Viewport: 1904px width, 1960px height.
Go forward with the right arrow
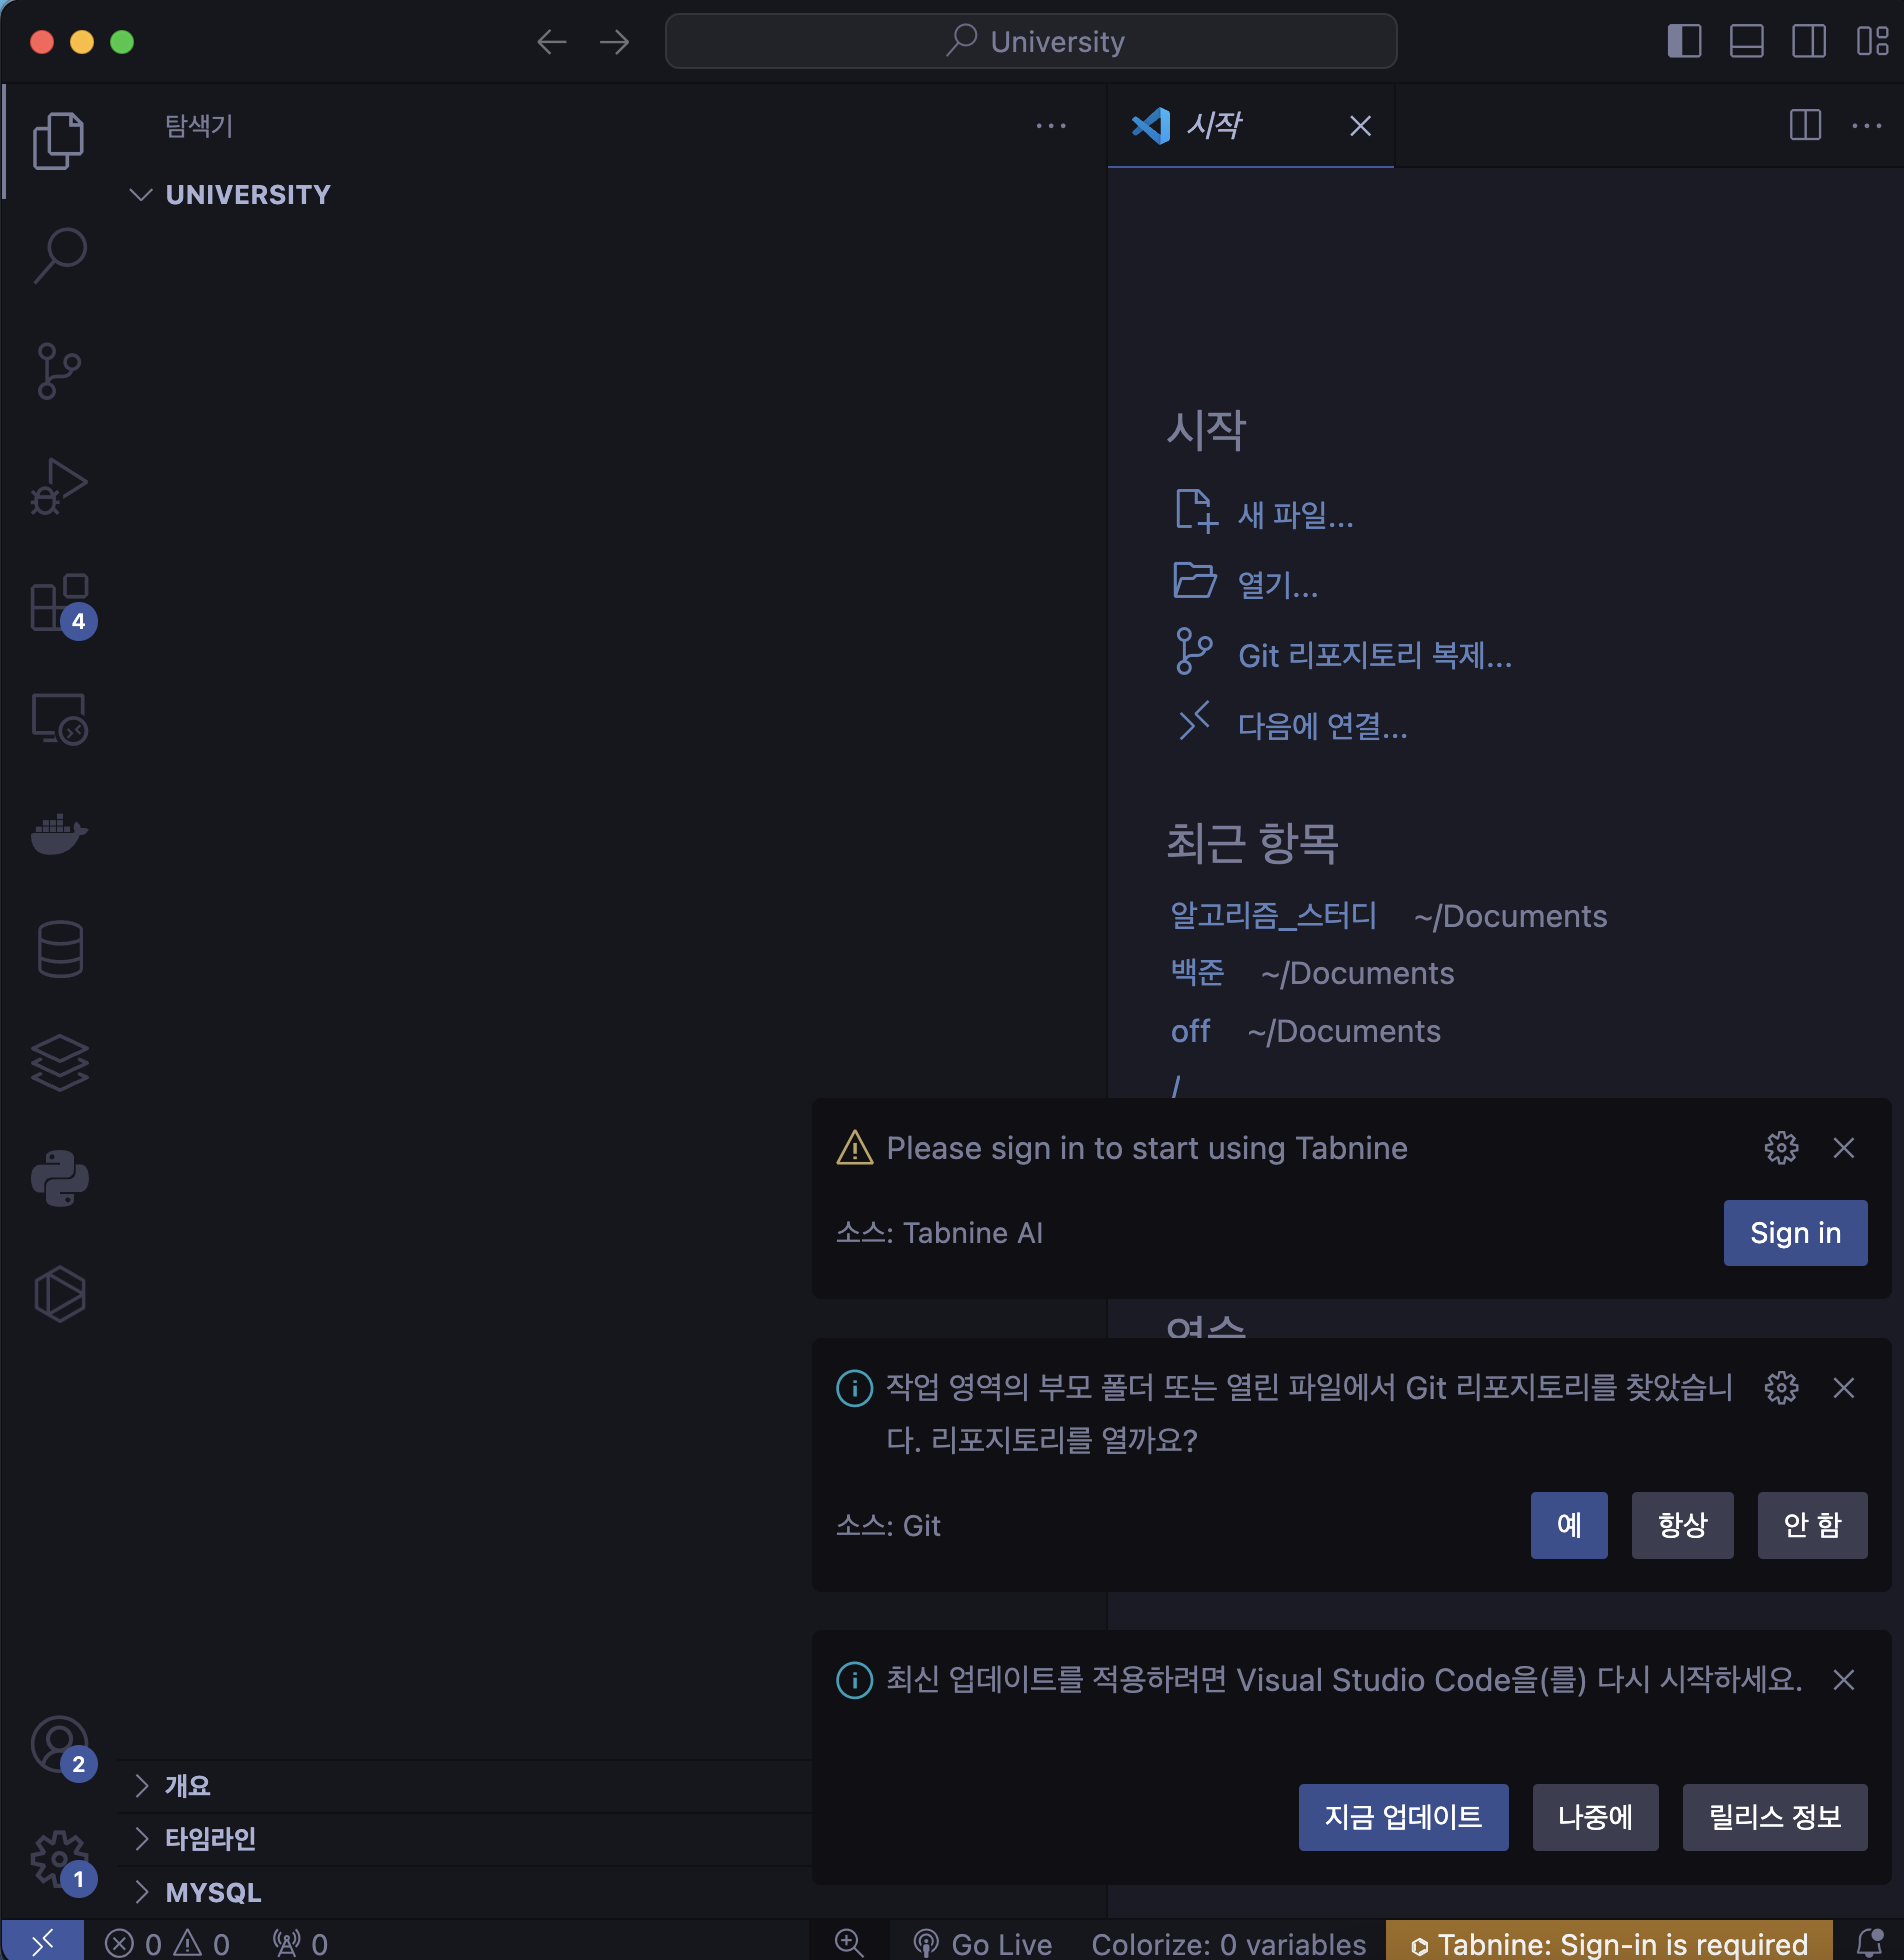pyautogui.click(x=614, y=42)
